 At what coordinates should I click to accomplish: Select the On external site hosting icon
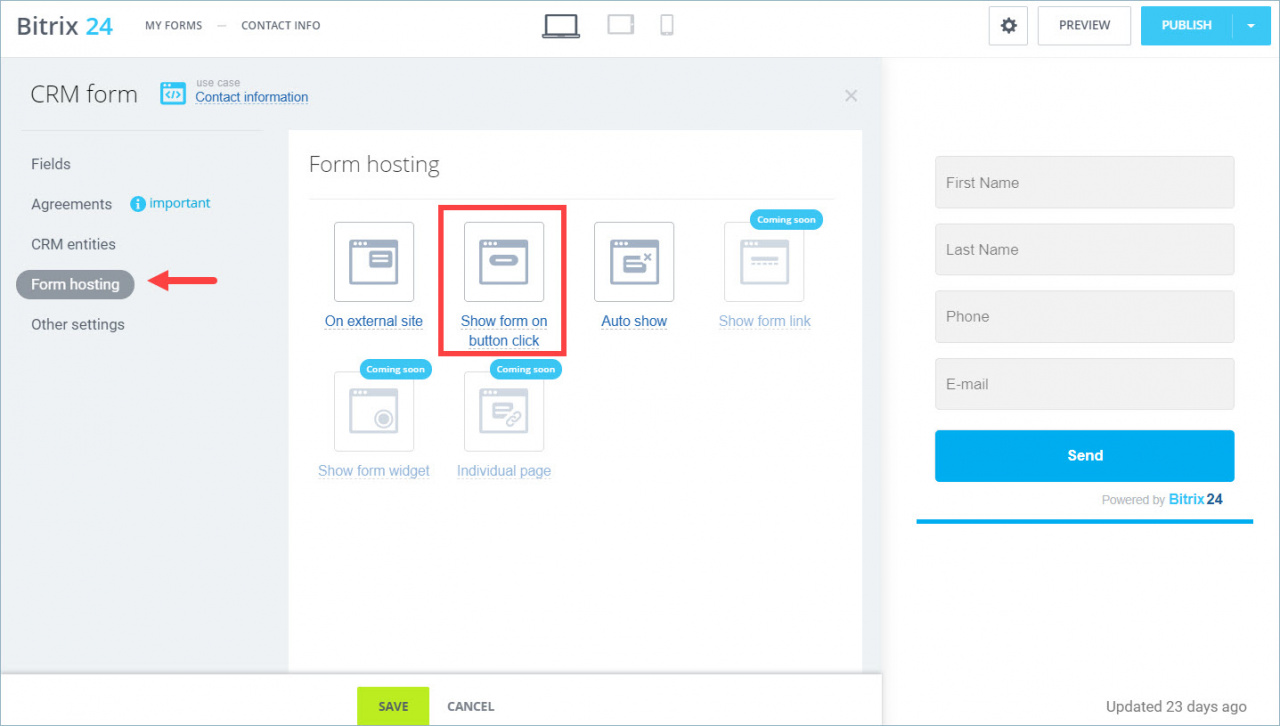[374, 262]
